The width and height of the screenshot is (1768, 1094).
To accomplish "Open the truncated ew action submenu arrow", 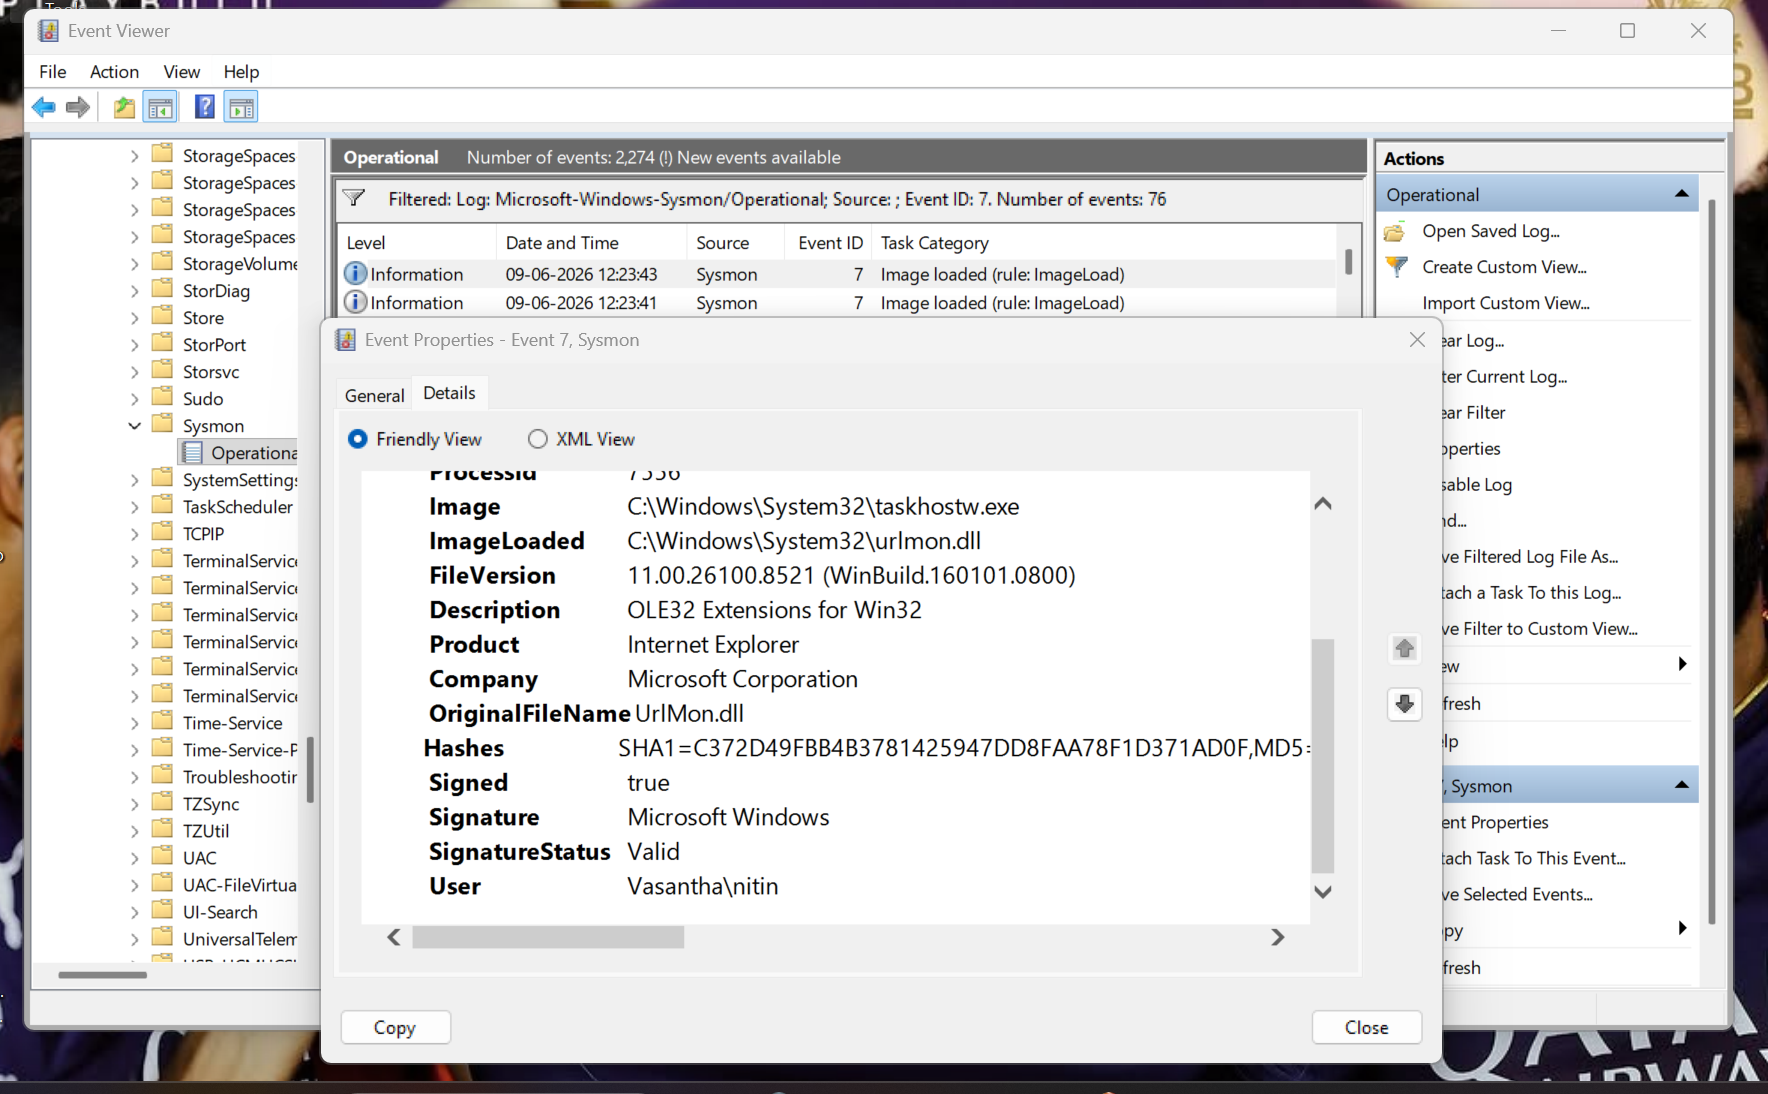I will pos(1682,664).
